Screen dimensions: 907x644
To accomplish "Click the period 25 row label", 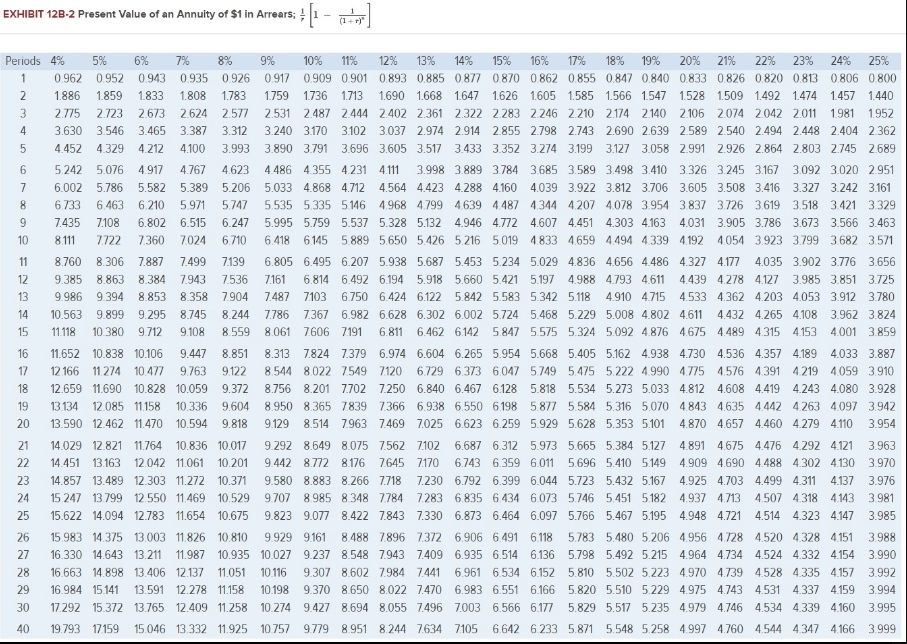I will 23,516.
